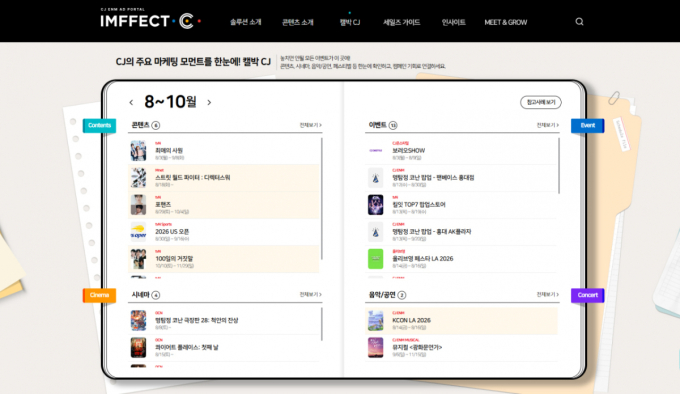This screenshot has width=680, height=394.
Task: View all in 음악/공연 section (전체보기)
Action: 548,294
